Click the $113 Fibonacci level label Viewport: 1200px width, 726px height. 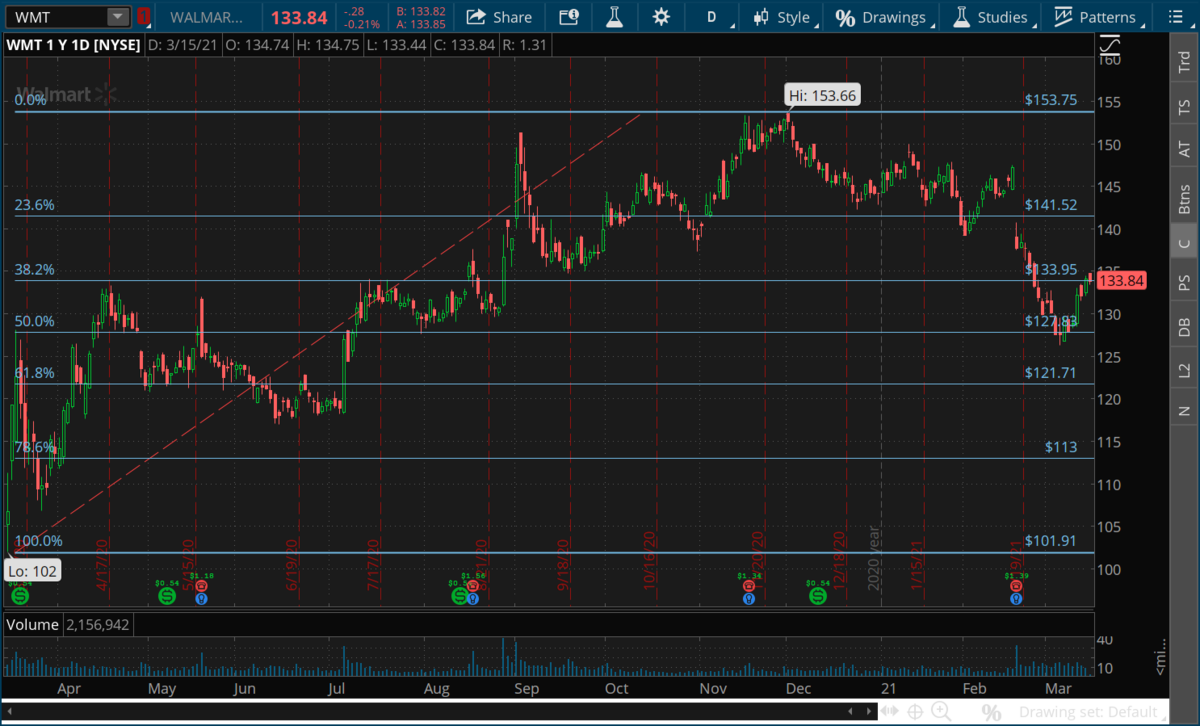[x=1061, y=447]
